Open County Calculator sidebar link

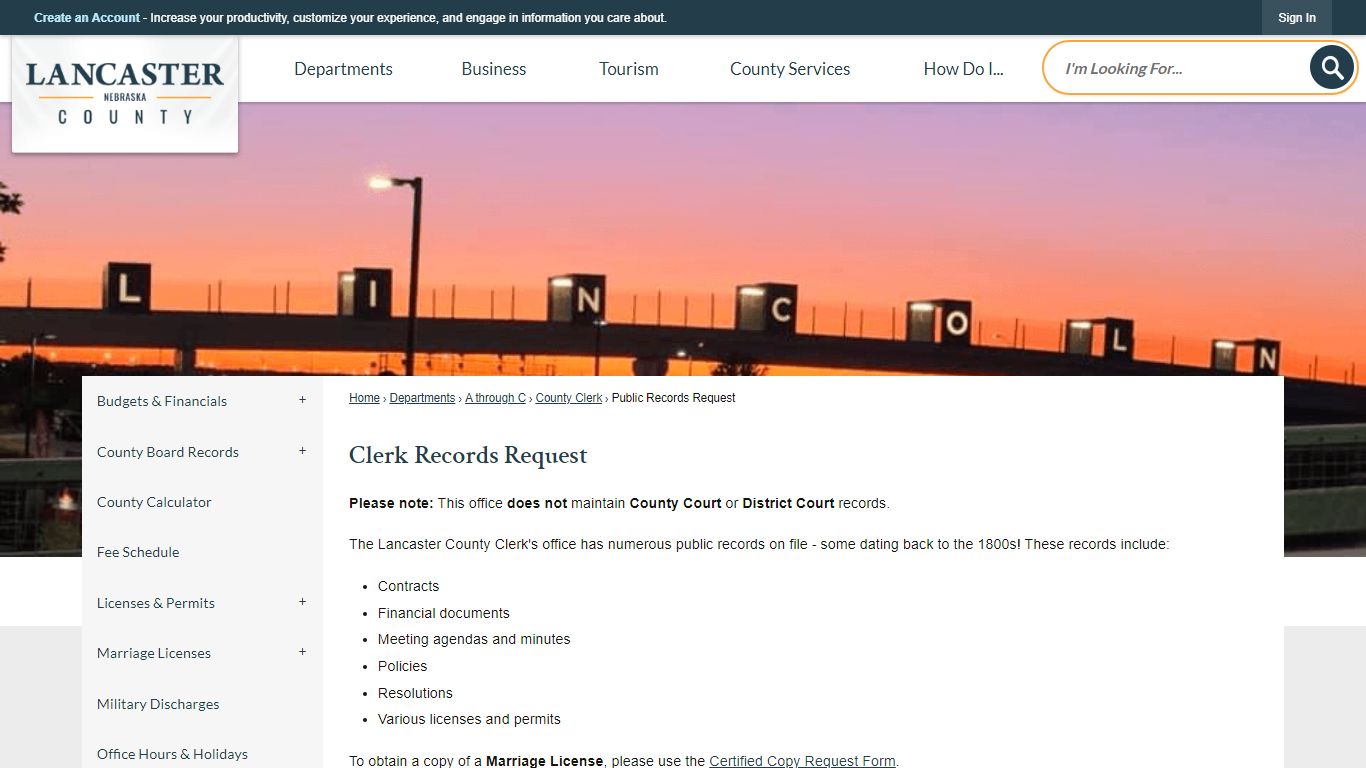coord(154,502)
